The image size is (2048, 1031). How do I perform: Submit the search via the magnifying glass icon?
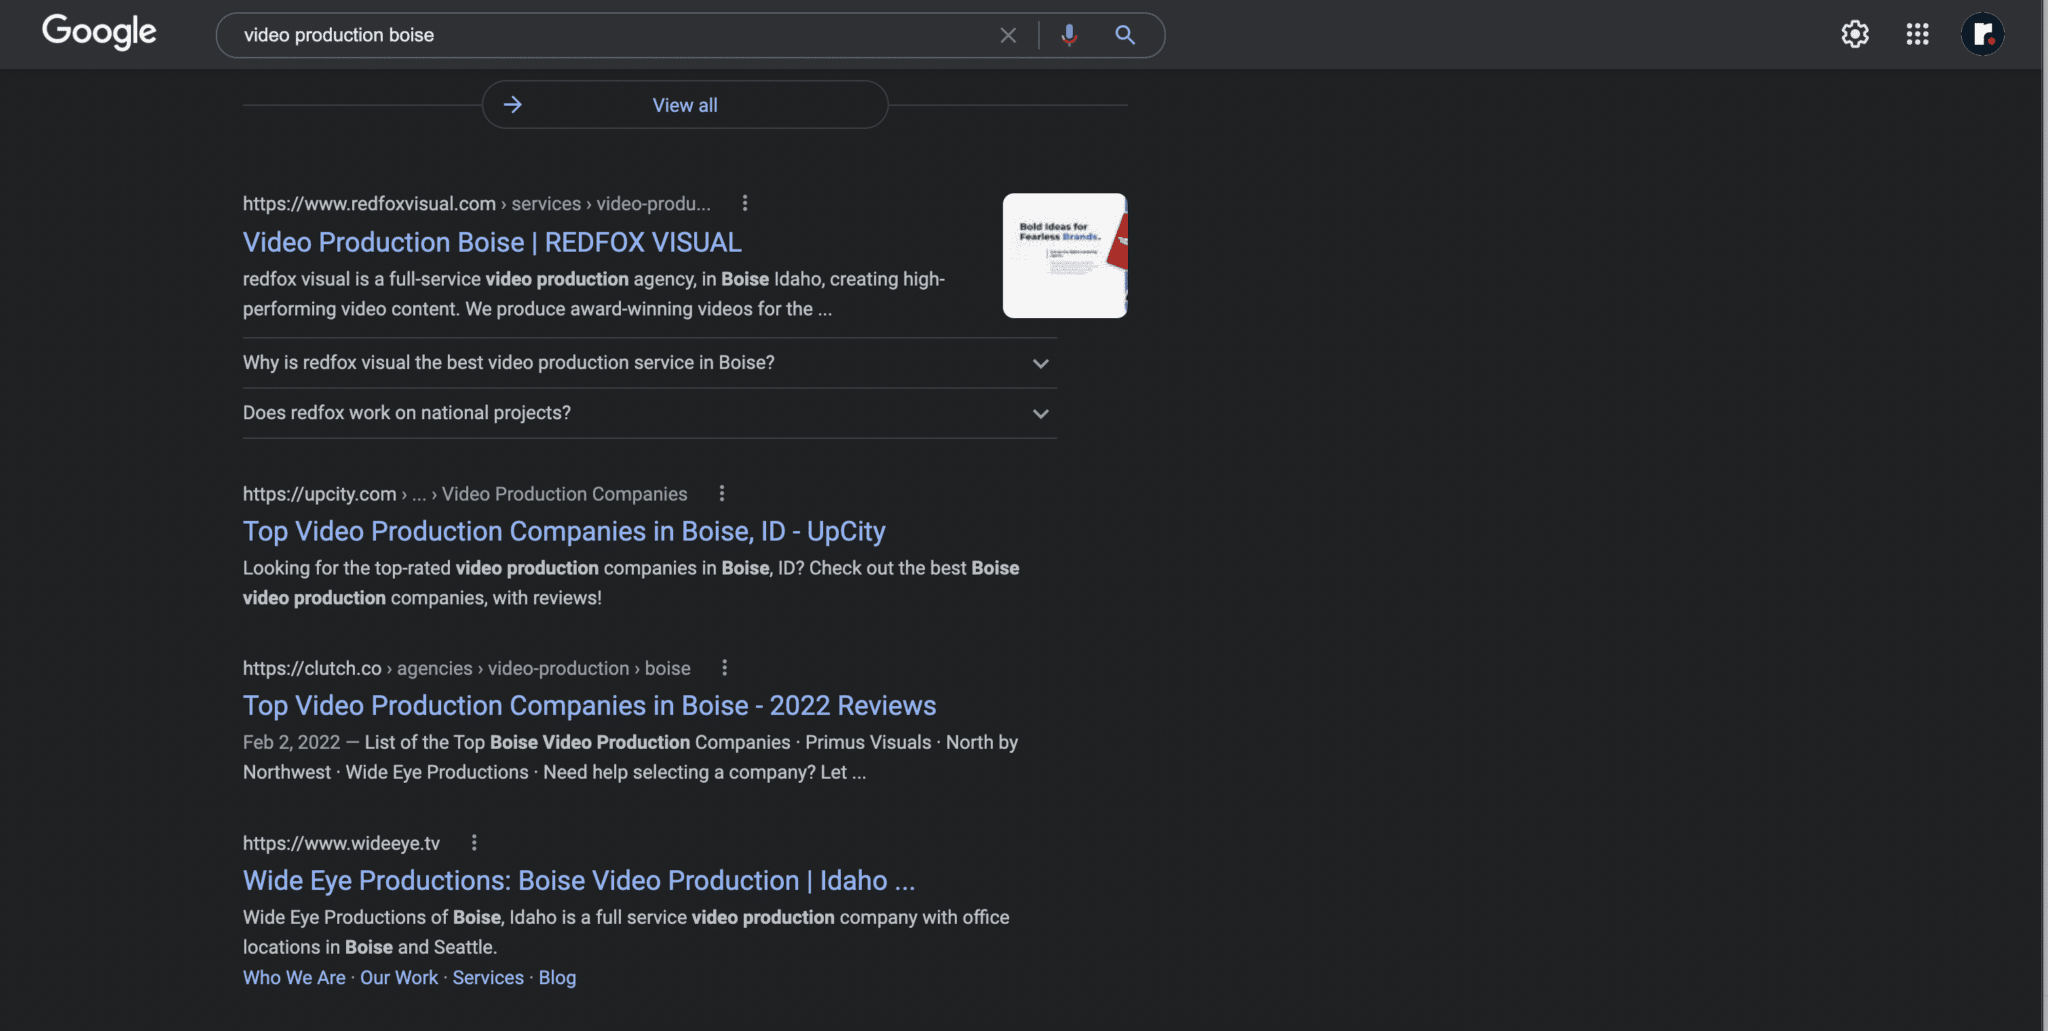click(1124, 34)
